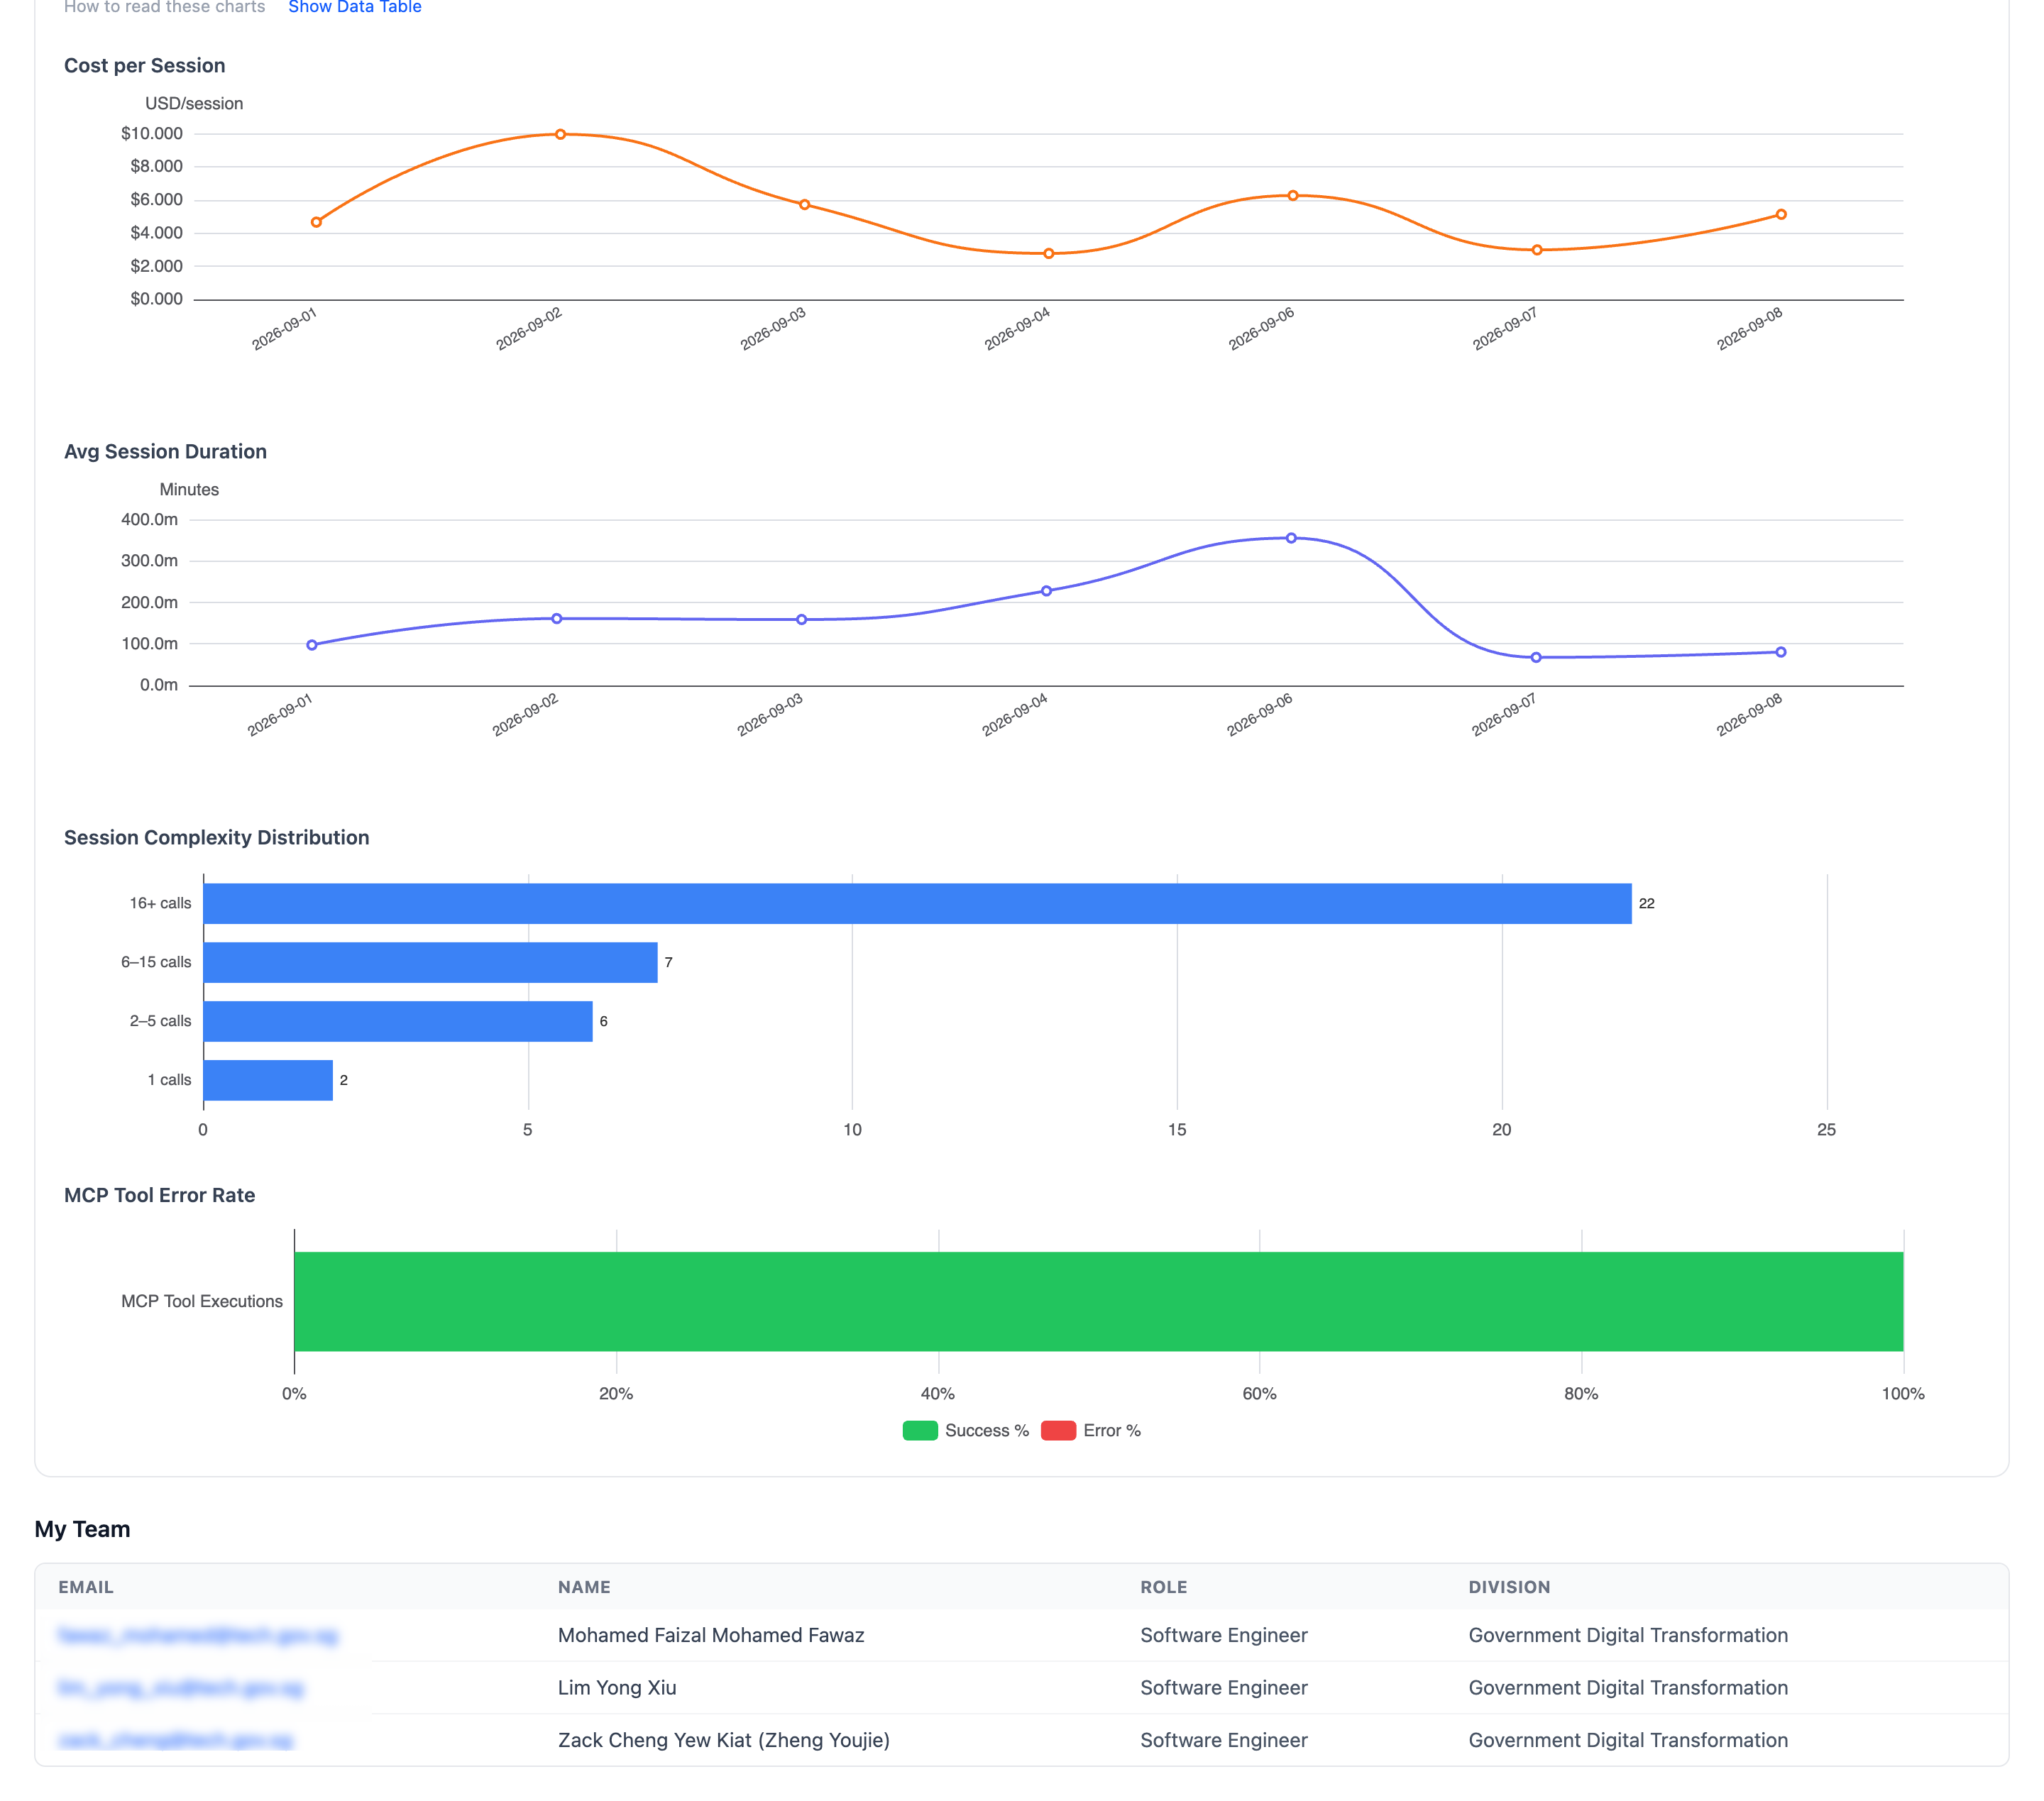Click the Session Complexity Distribution title
Image resolution: width=2044 pixels, height=1801 pixels.
(x=217, y=838)
